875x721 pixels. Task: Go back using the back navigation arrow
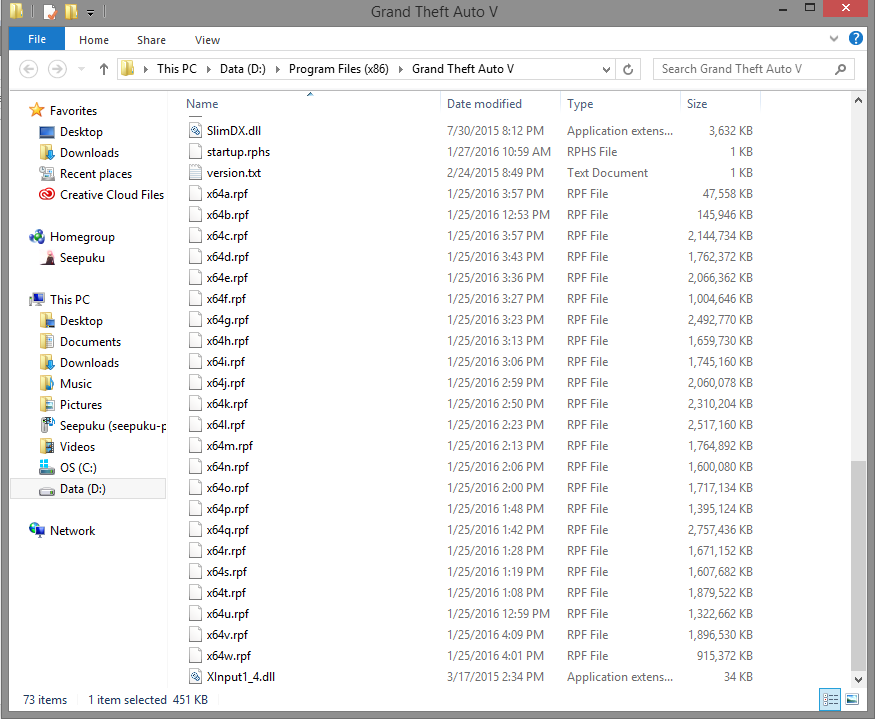point(29,69)
